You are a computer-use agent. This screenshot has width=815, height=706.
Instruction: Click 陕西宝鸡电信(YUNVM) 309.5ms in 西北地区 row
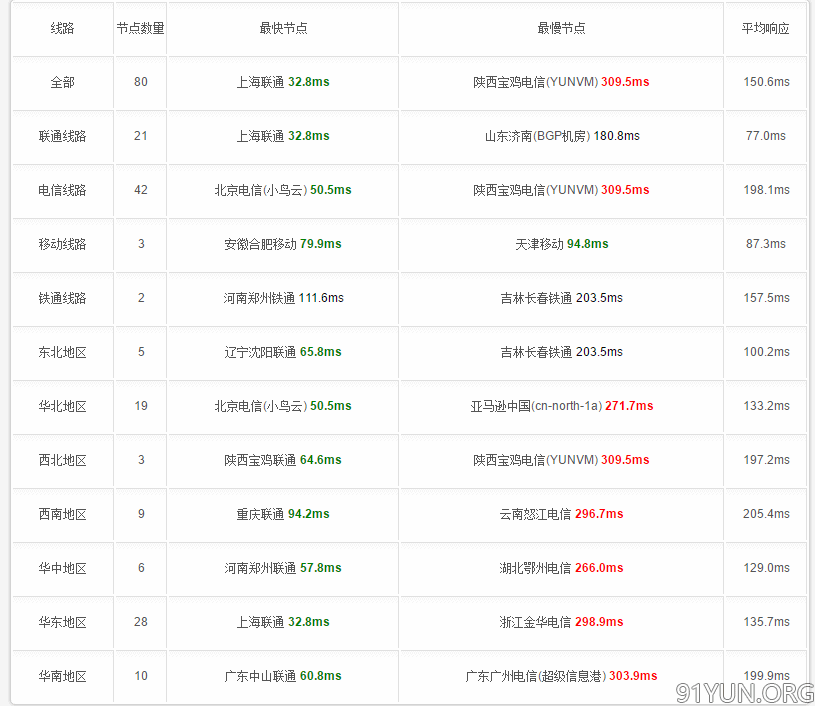click(x=561, y=461)
